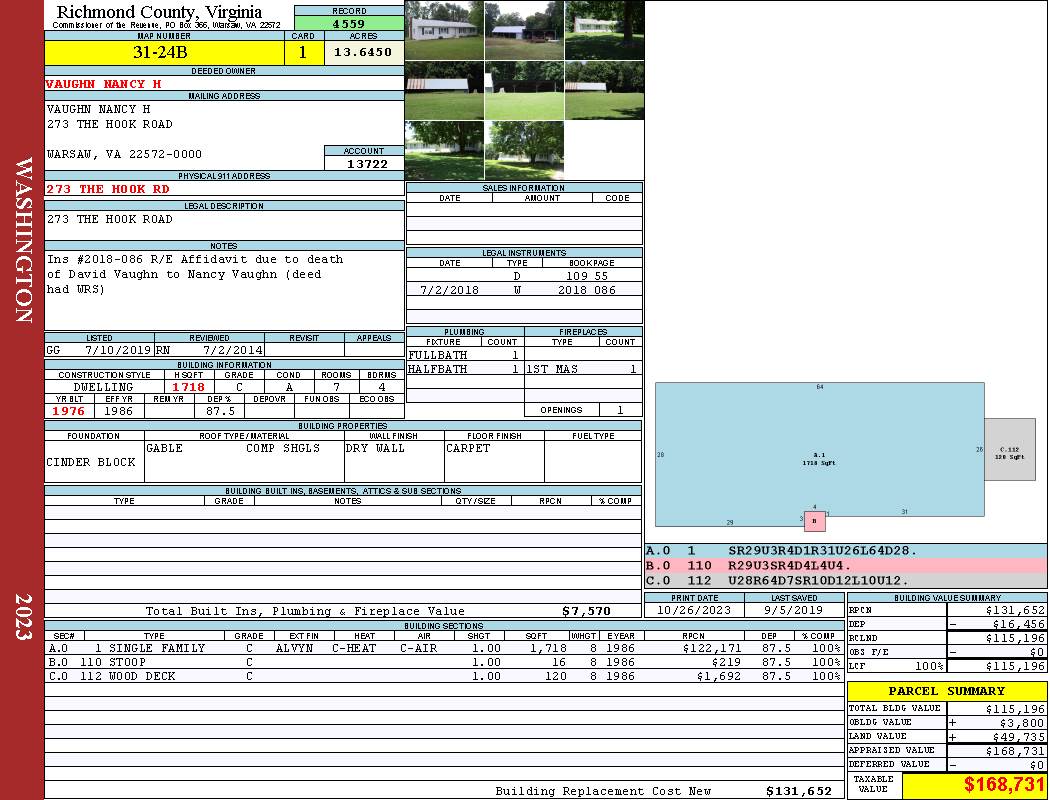Screen dimensions: 1050x800
Task: Click the red year built 1976 value
Action: [x=70, y=411]
